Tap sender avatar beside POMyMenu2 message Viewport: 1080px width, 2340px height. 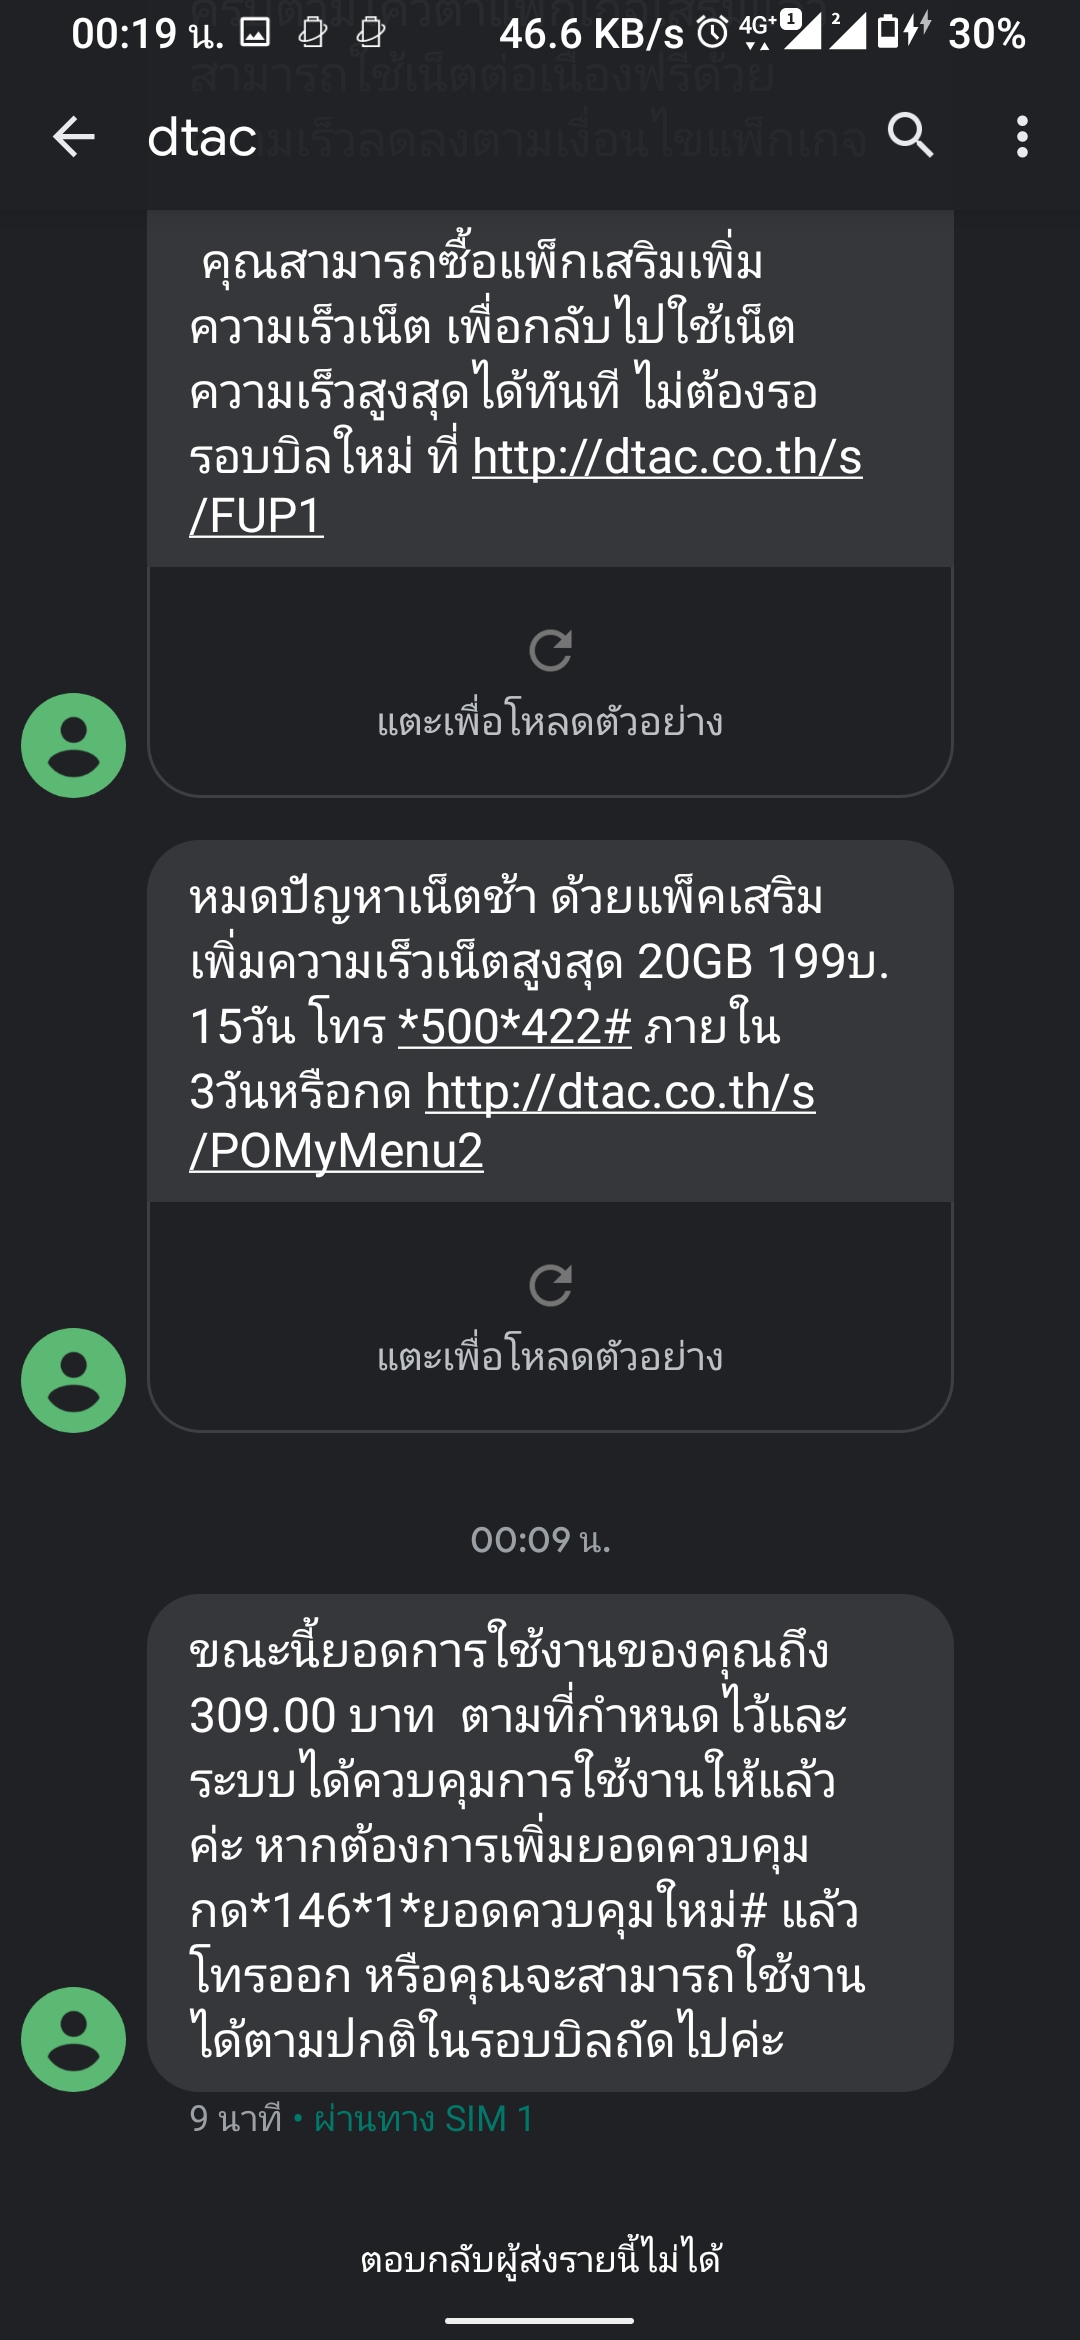(73, 1380)
